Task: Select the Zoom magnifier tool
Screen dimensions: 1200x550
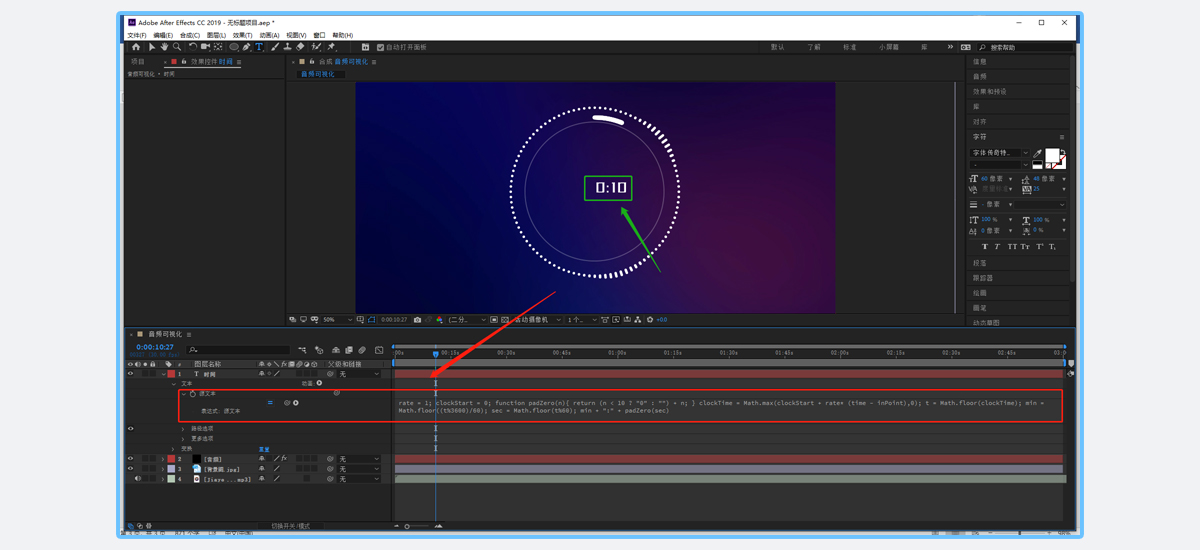Action: pyautogui.click(x=177, y=47)
